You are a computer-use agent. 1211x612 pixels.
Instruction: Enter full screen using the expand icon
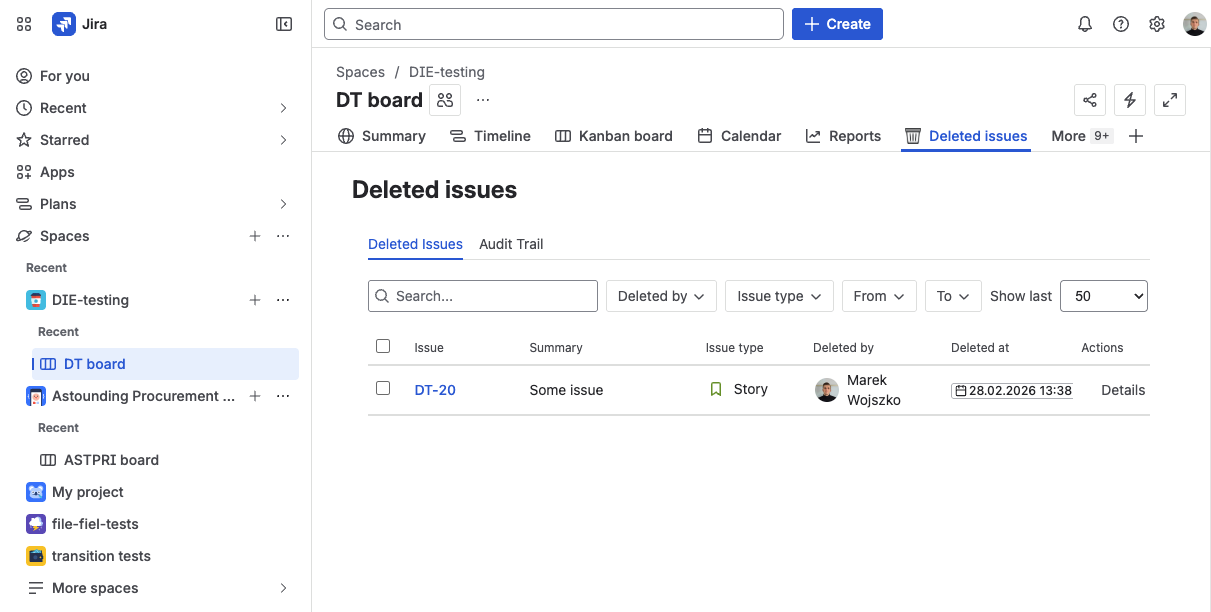(1170, 100)
